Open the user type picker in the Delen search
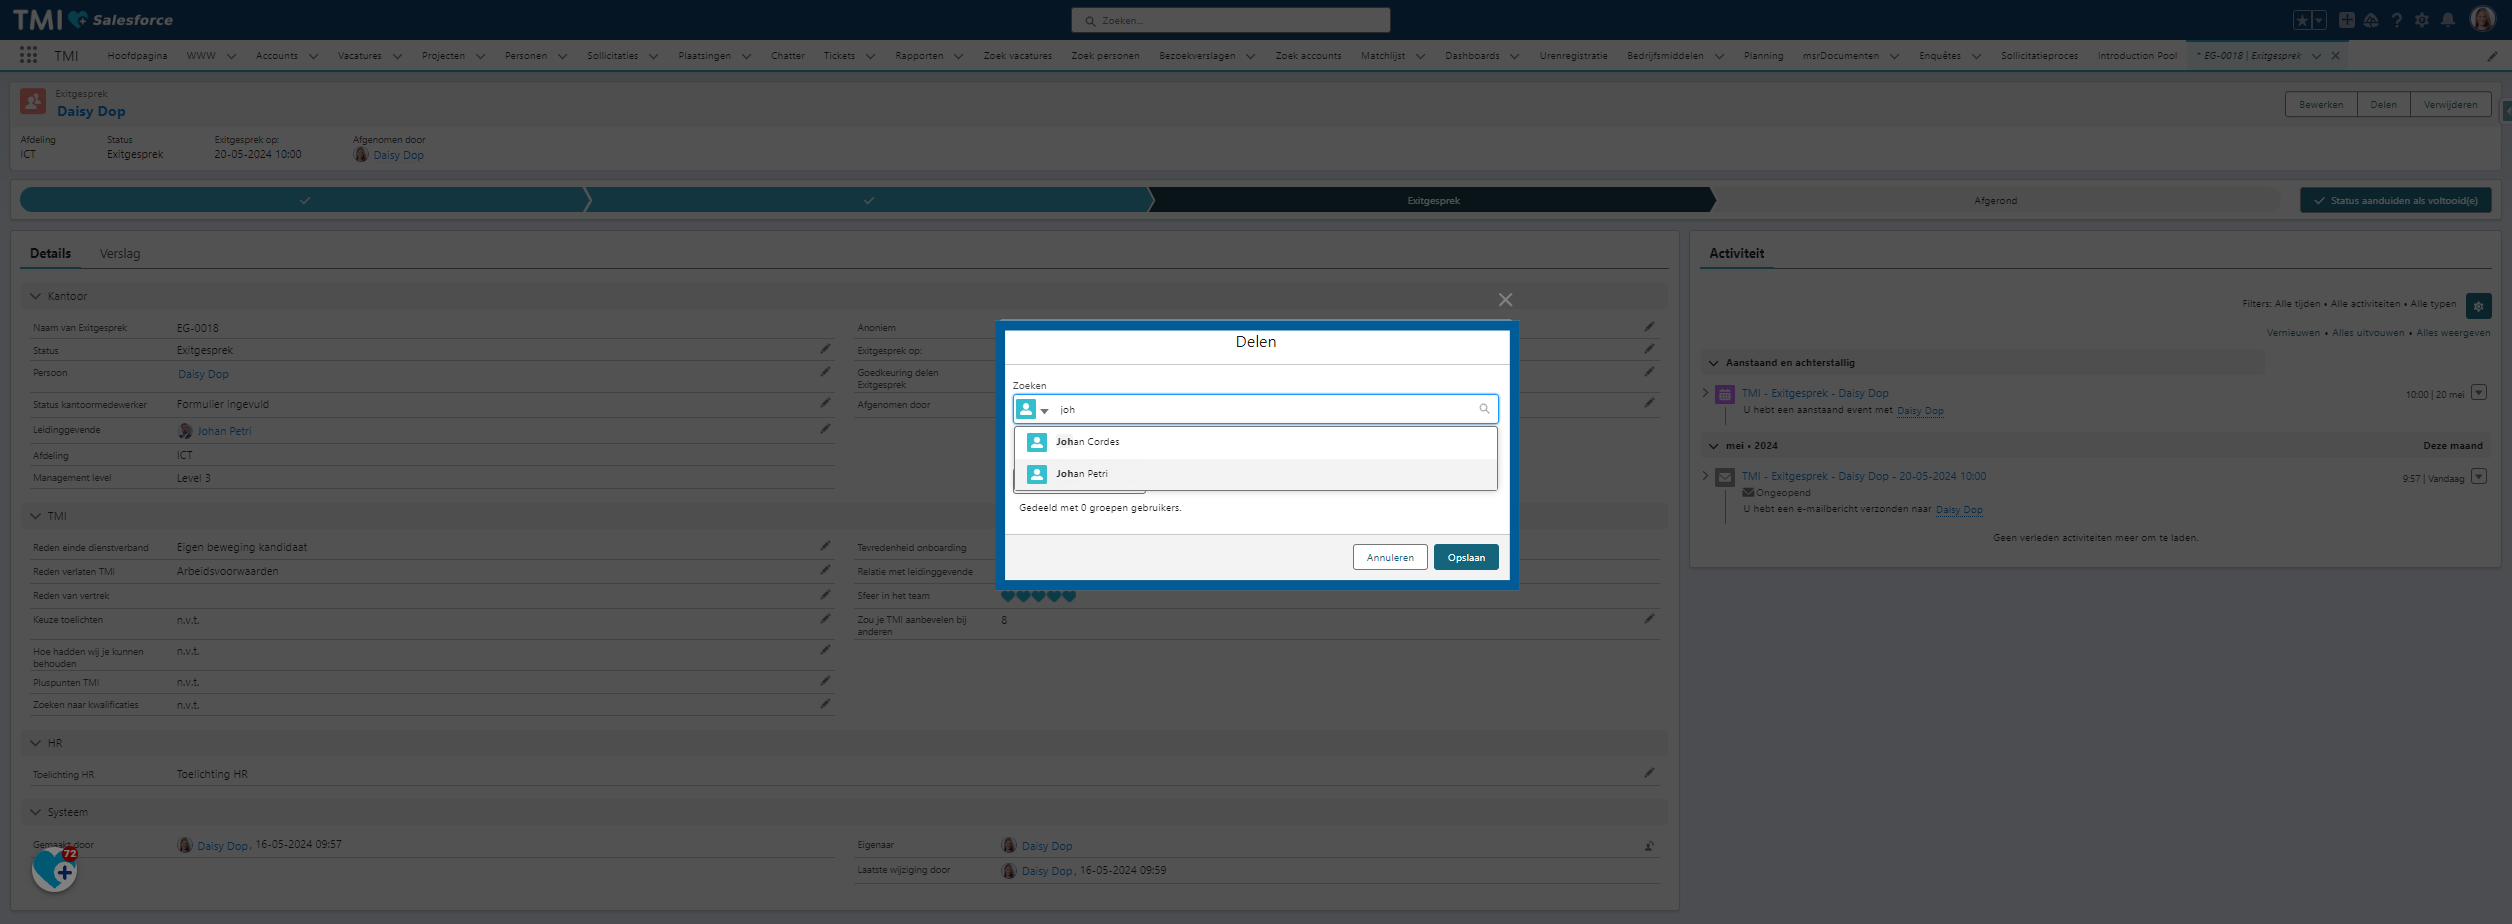This screenshot has height=924, width=2512. (x=1032, y=410)
